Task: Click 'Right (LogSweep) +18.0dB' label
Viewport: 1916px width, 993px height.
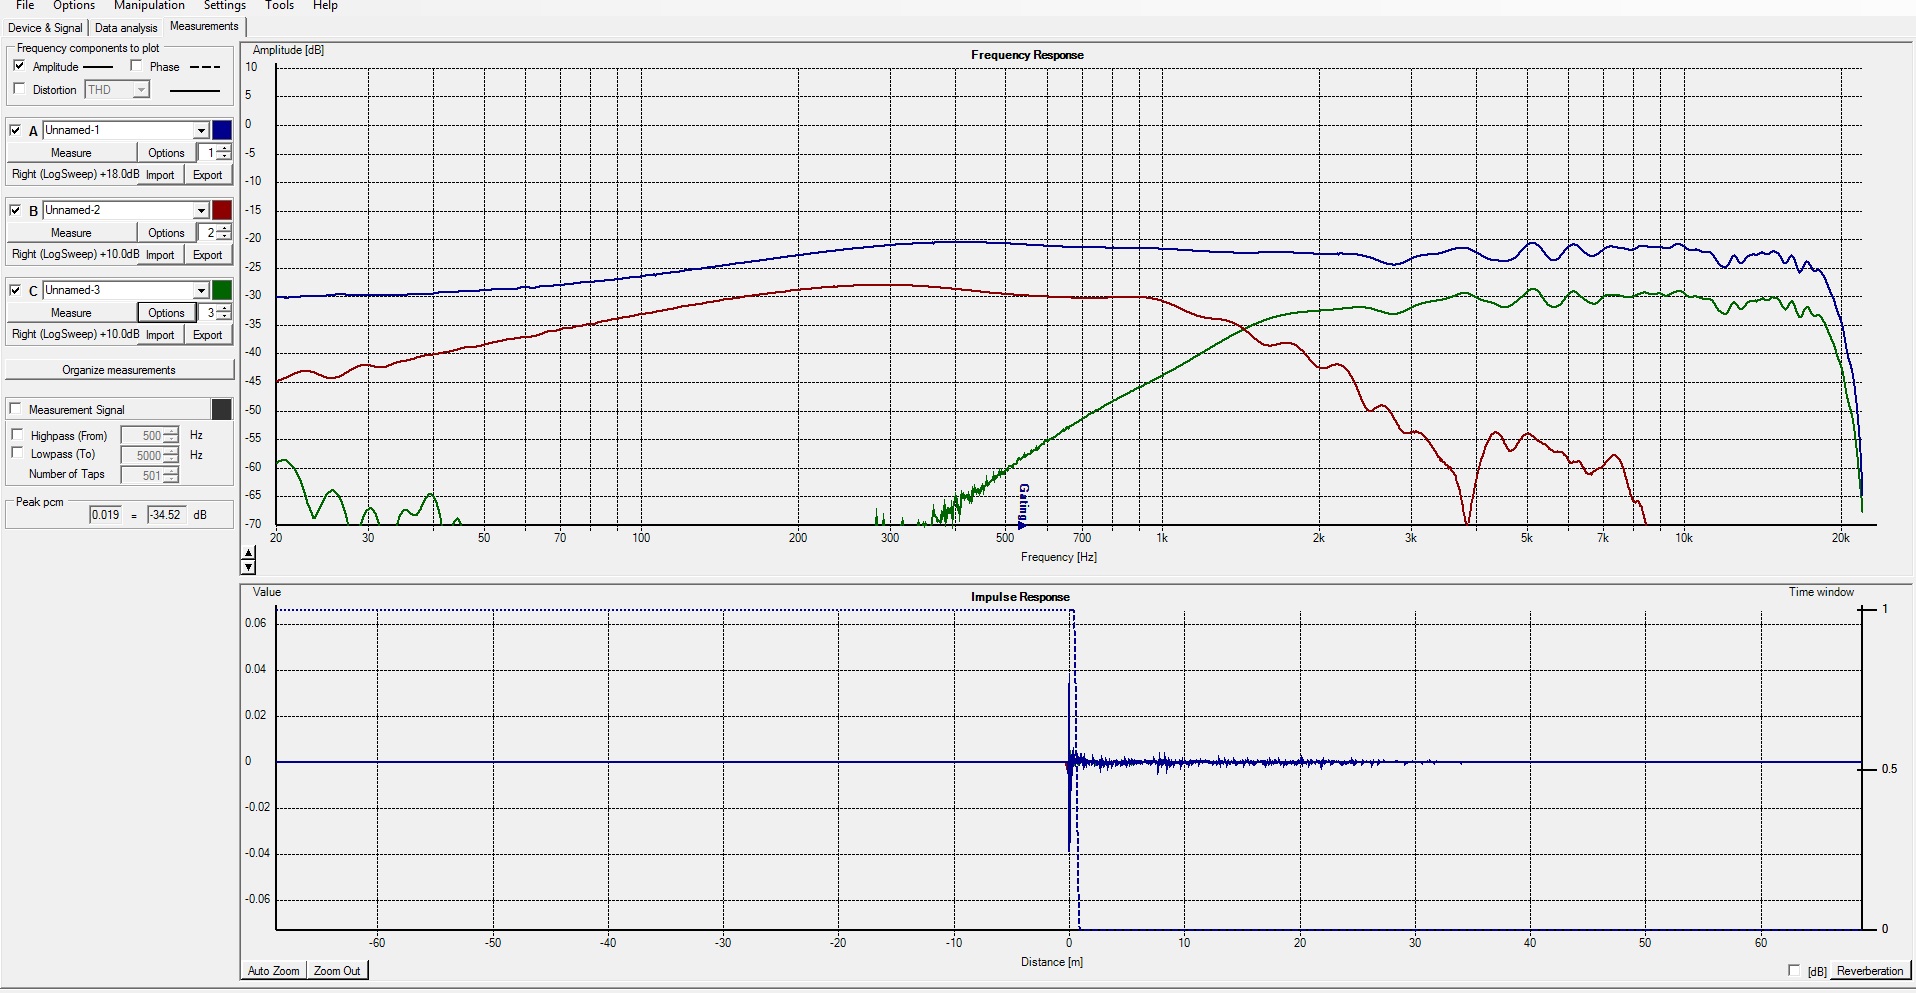Action: [76, 175]
